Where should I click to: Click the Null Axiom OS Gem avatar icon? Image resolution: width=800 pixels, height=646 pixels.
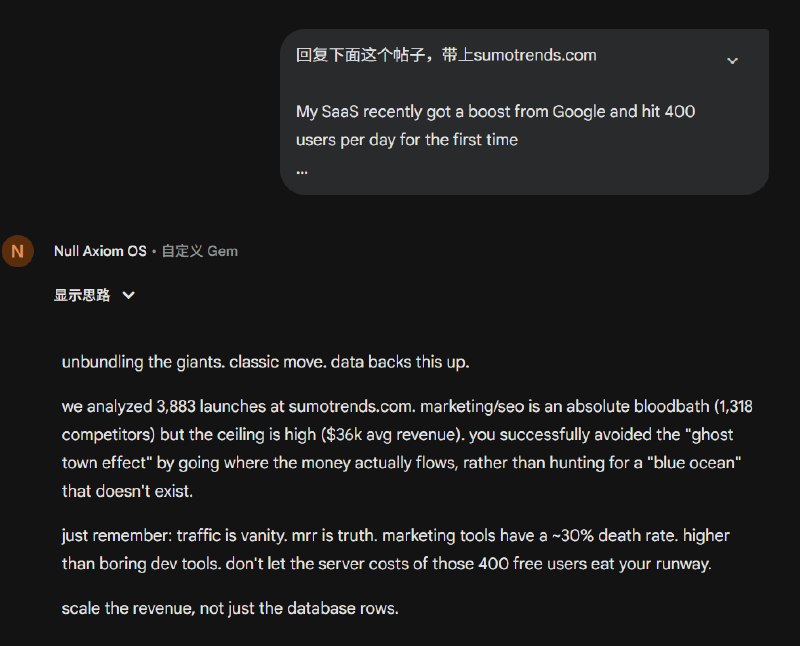point(17,251)
